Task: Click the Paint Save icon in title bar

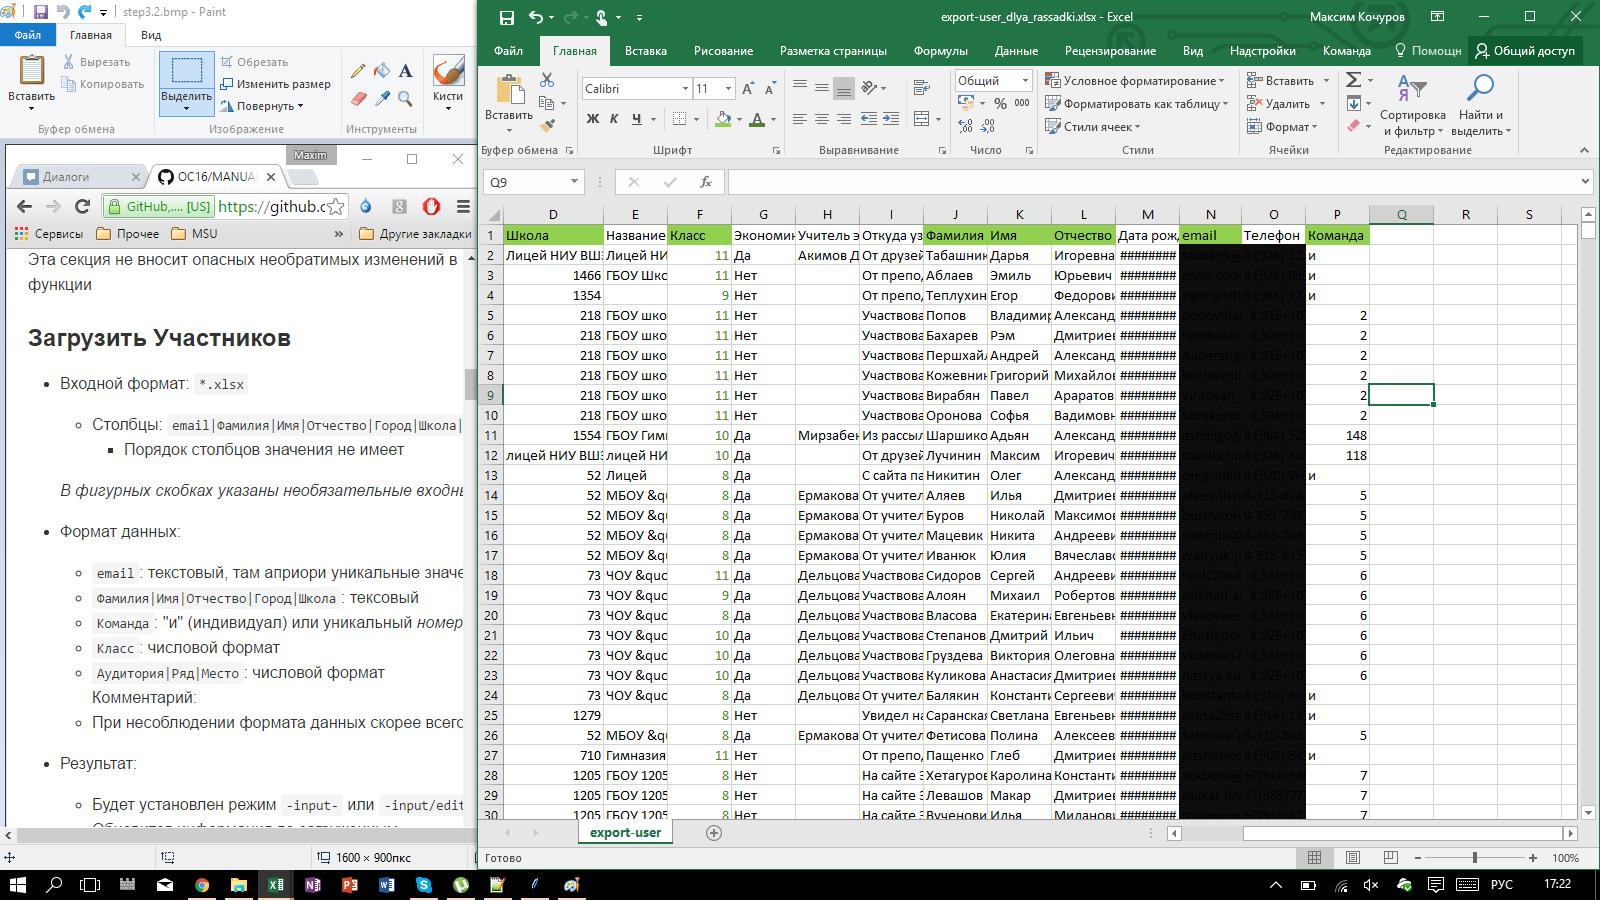Action: (40, 12)
